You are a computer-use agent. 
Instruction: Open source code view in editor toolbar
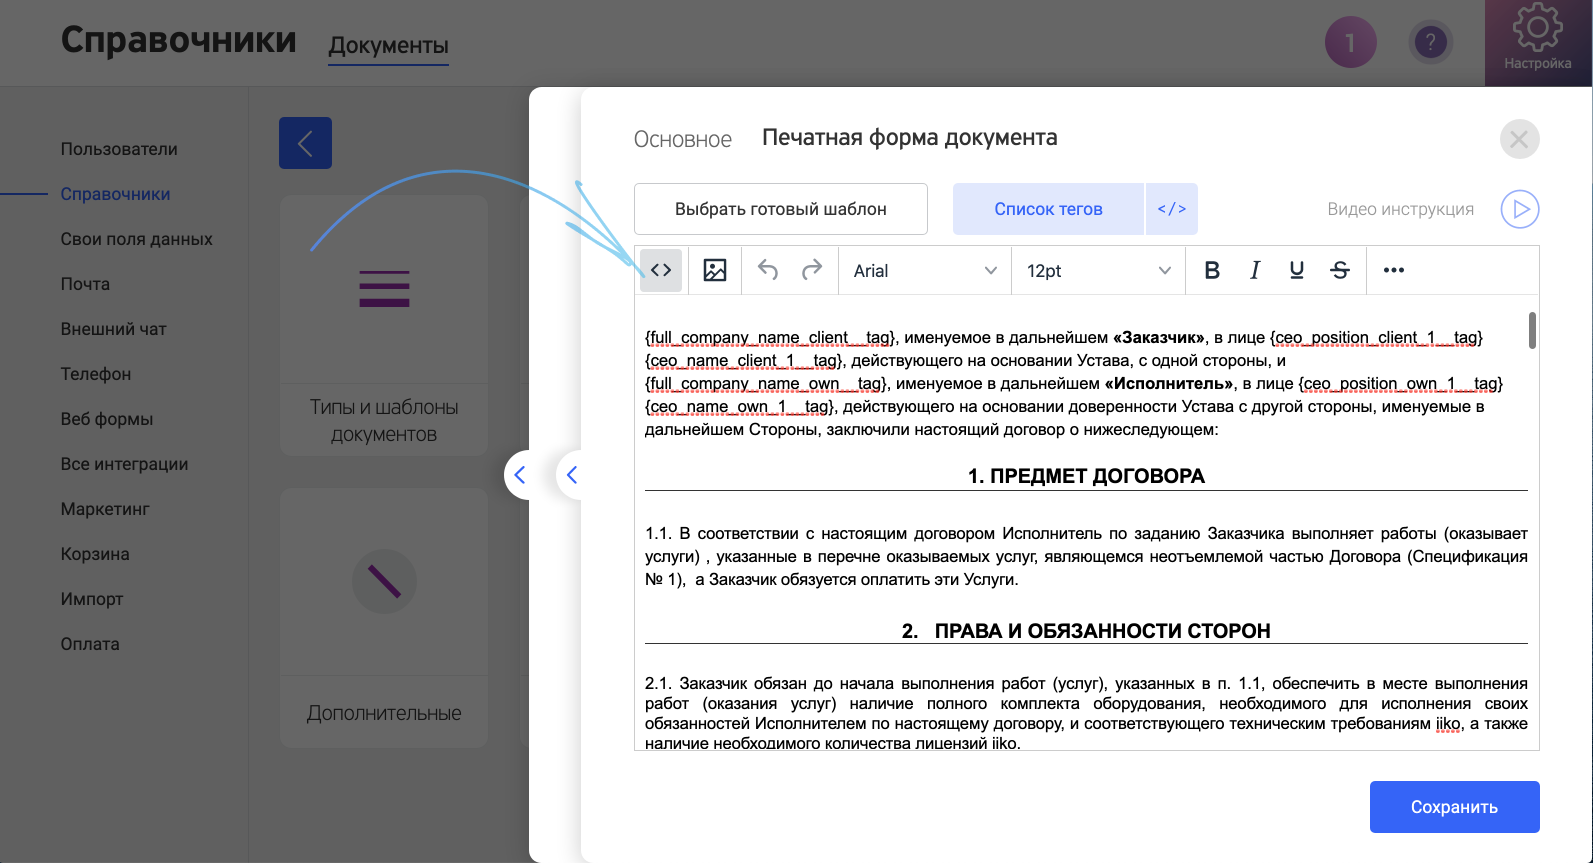coord(661,270)
